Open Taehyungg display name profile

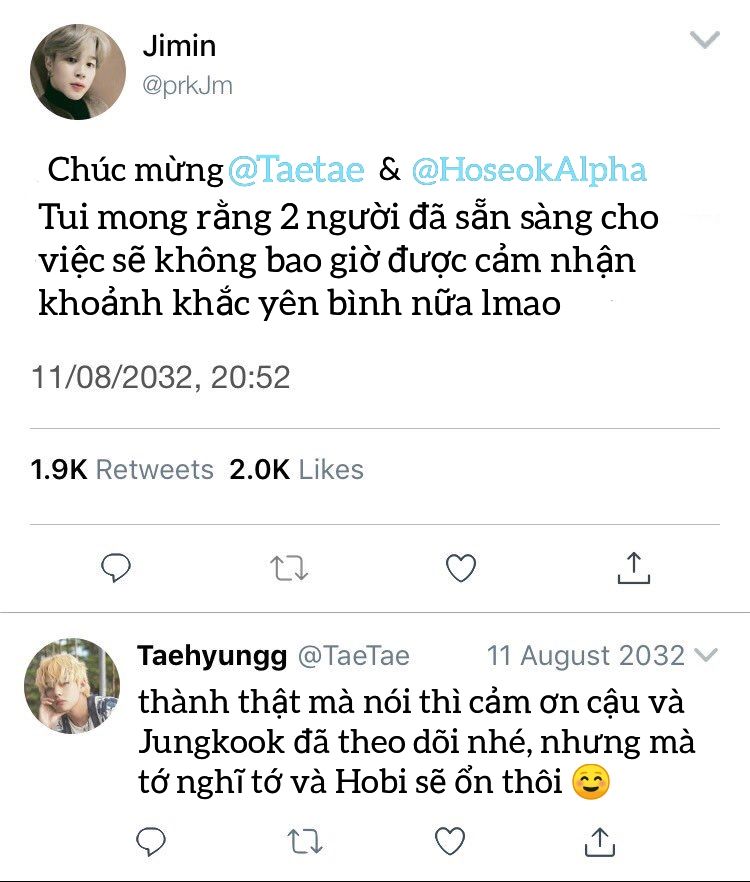(212, 656)
